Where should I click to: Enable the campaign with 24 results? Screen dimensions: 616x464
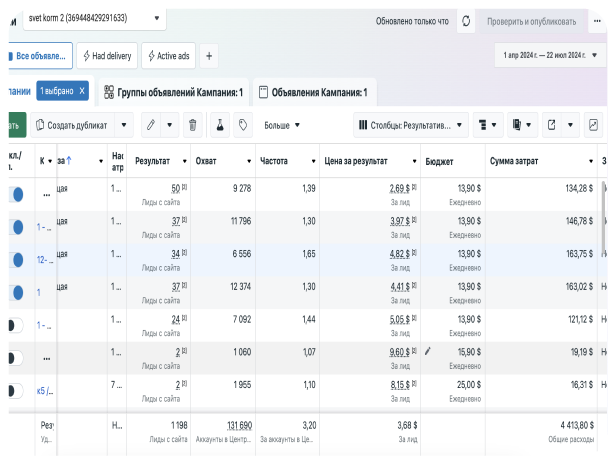(14, 324)
